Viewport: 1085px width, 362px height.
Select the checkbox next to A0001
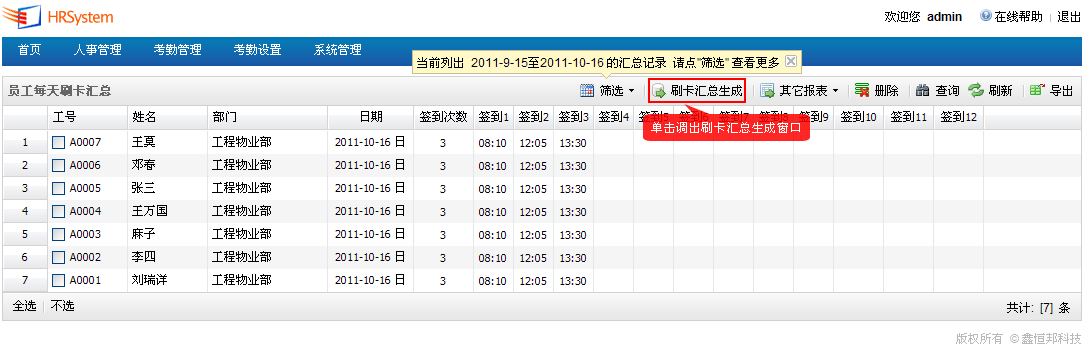tap(59, 280)
